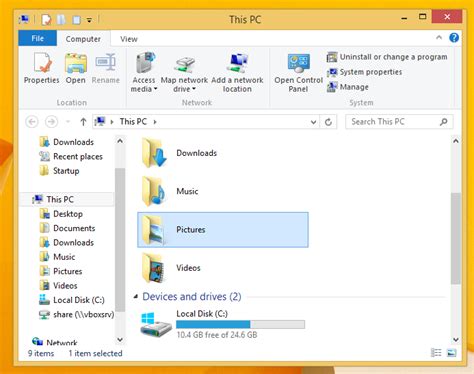
Task: Expand breadcrumb arrow after This PC
Action: point(155,122)
